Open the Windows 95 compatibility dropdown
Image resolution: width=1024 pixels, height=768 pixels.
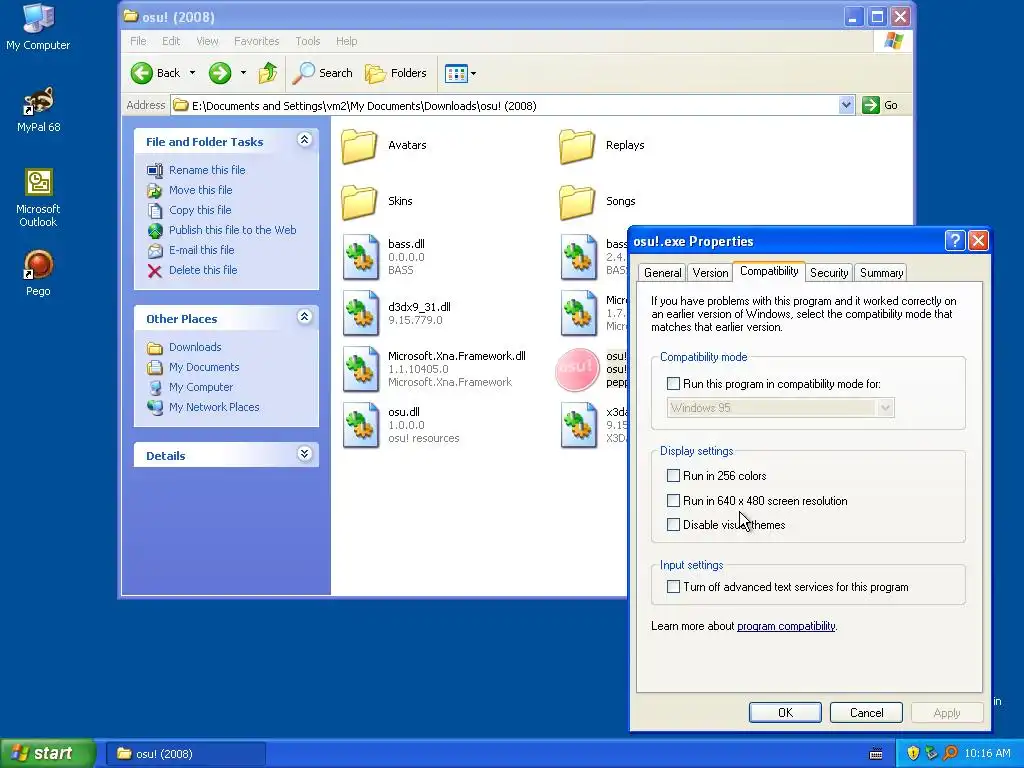click(x=885, y=408)
